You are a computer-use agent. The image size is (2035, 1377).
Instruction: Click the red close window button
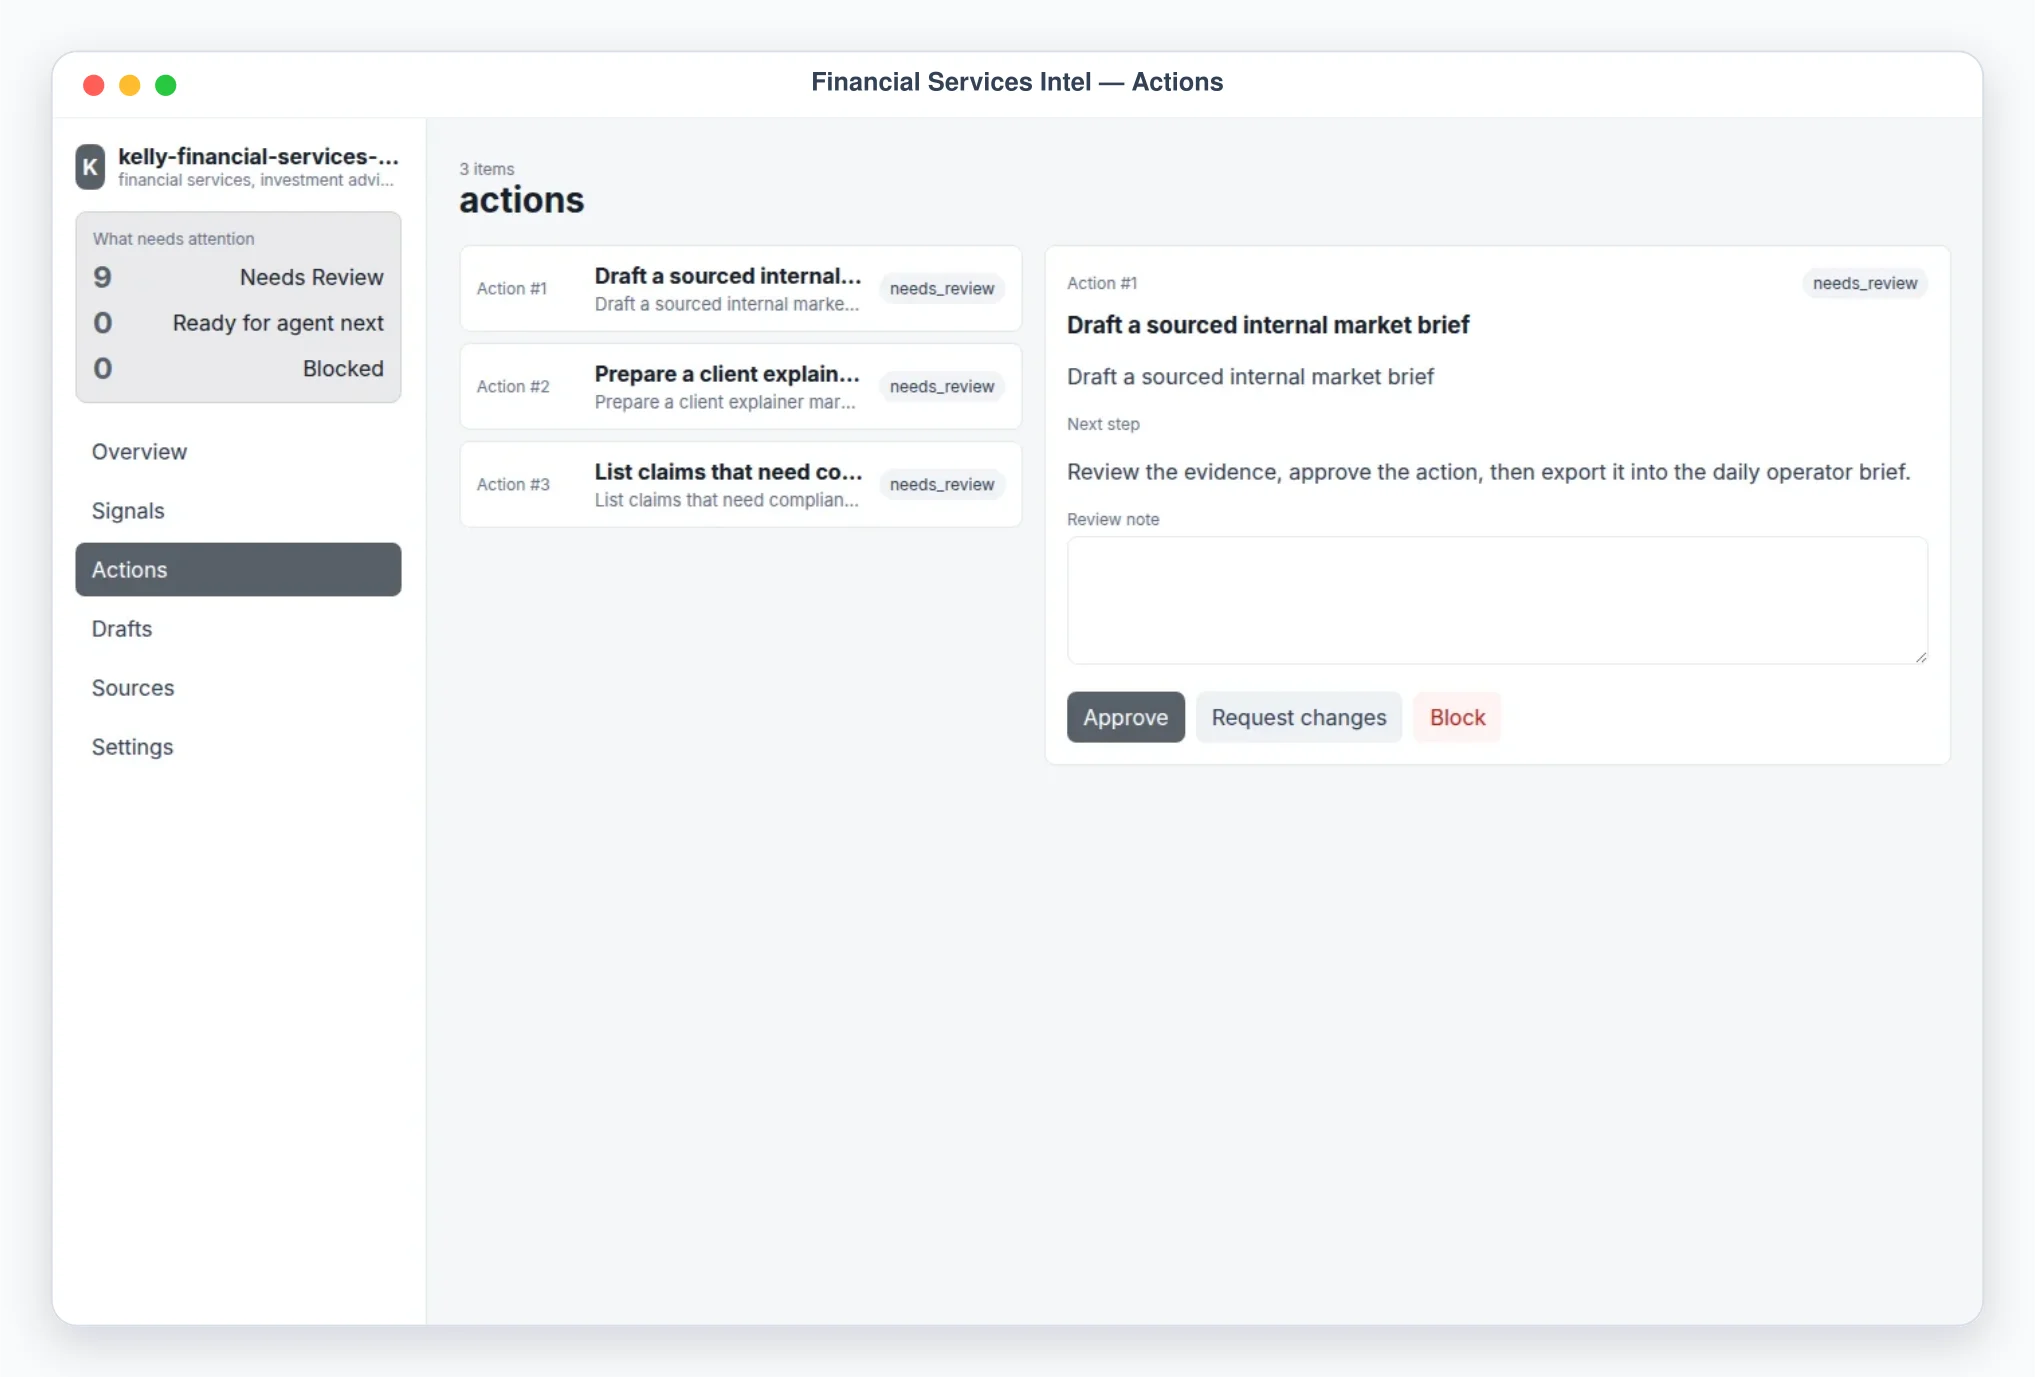coord(94,85)
